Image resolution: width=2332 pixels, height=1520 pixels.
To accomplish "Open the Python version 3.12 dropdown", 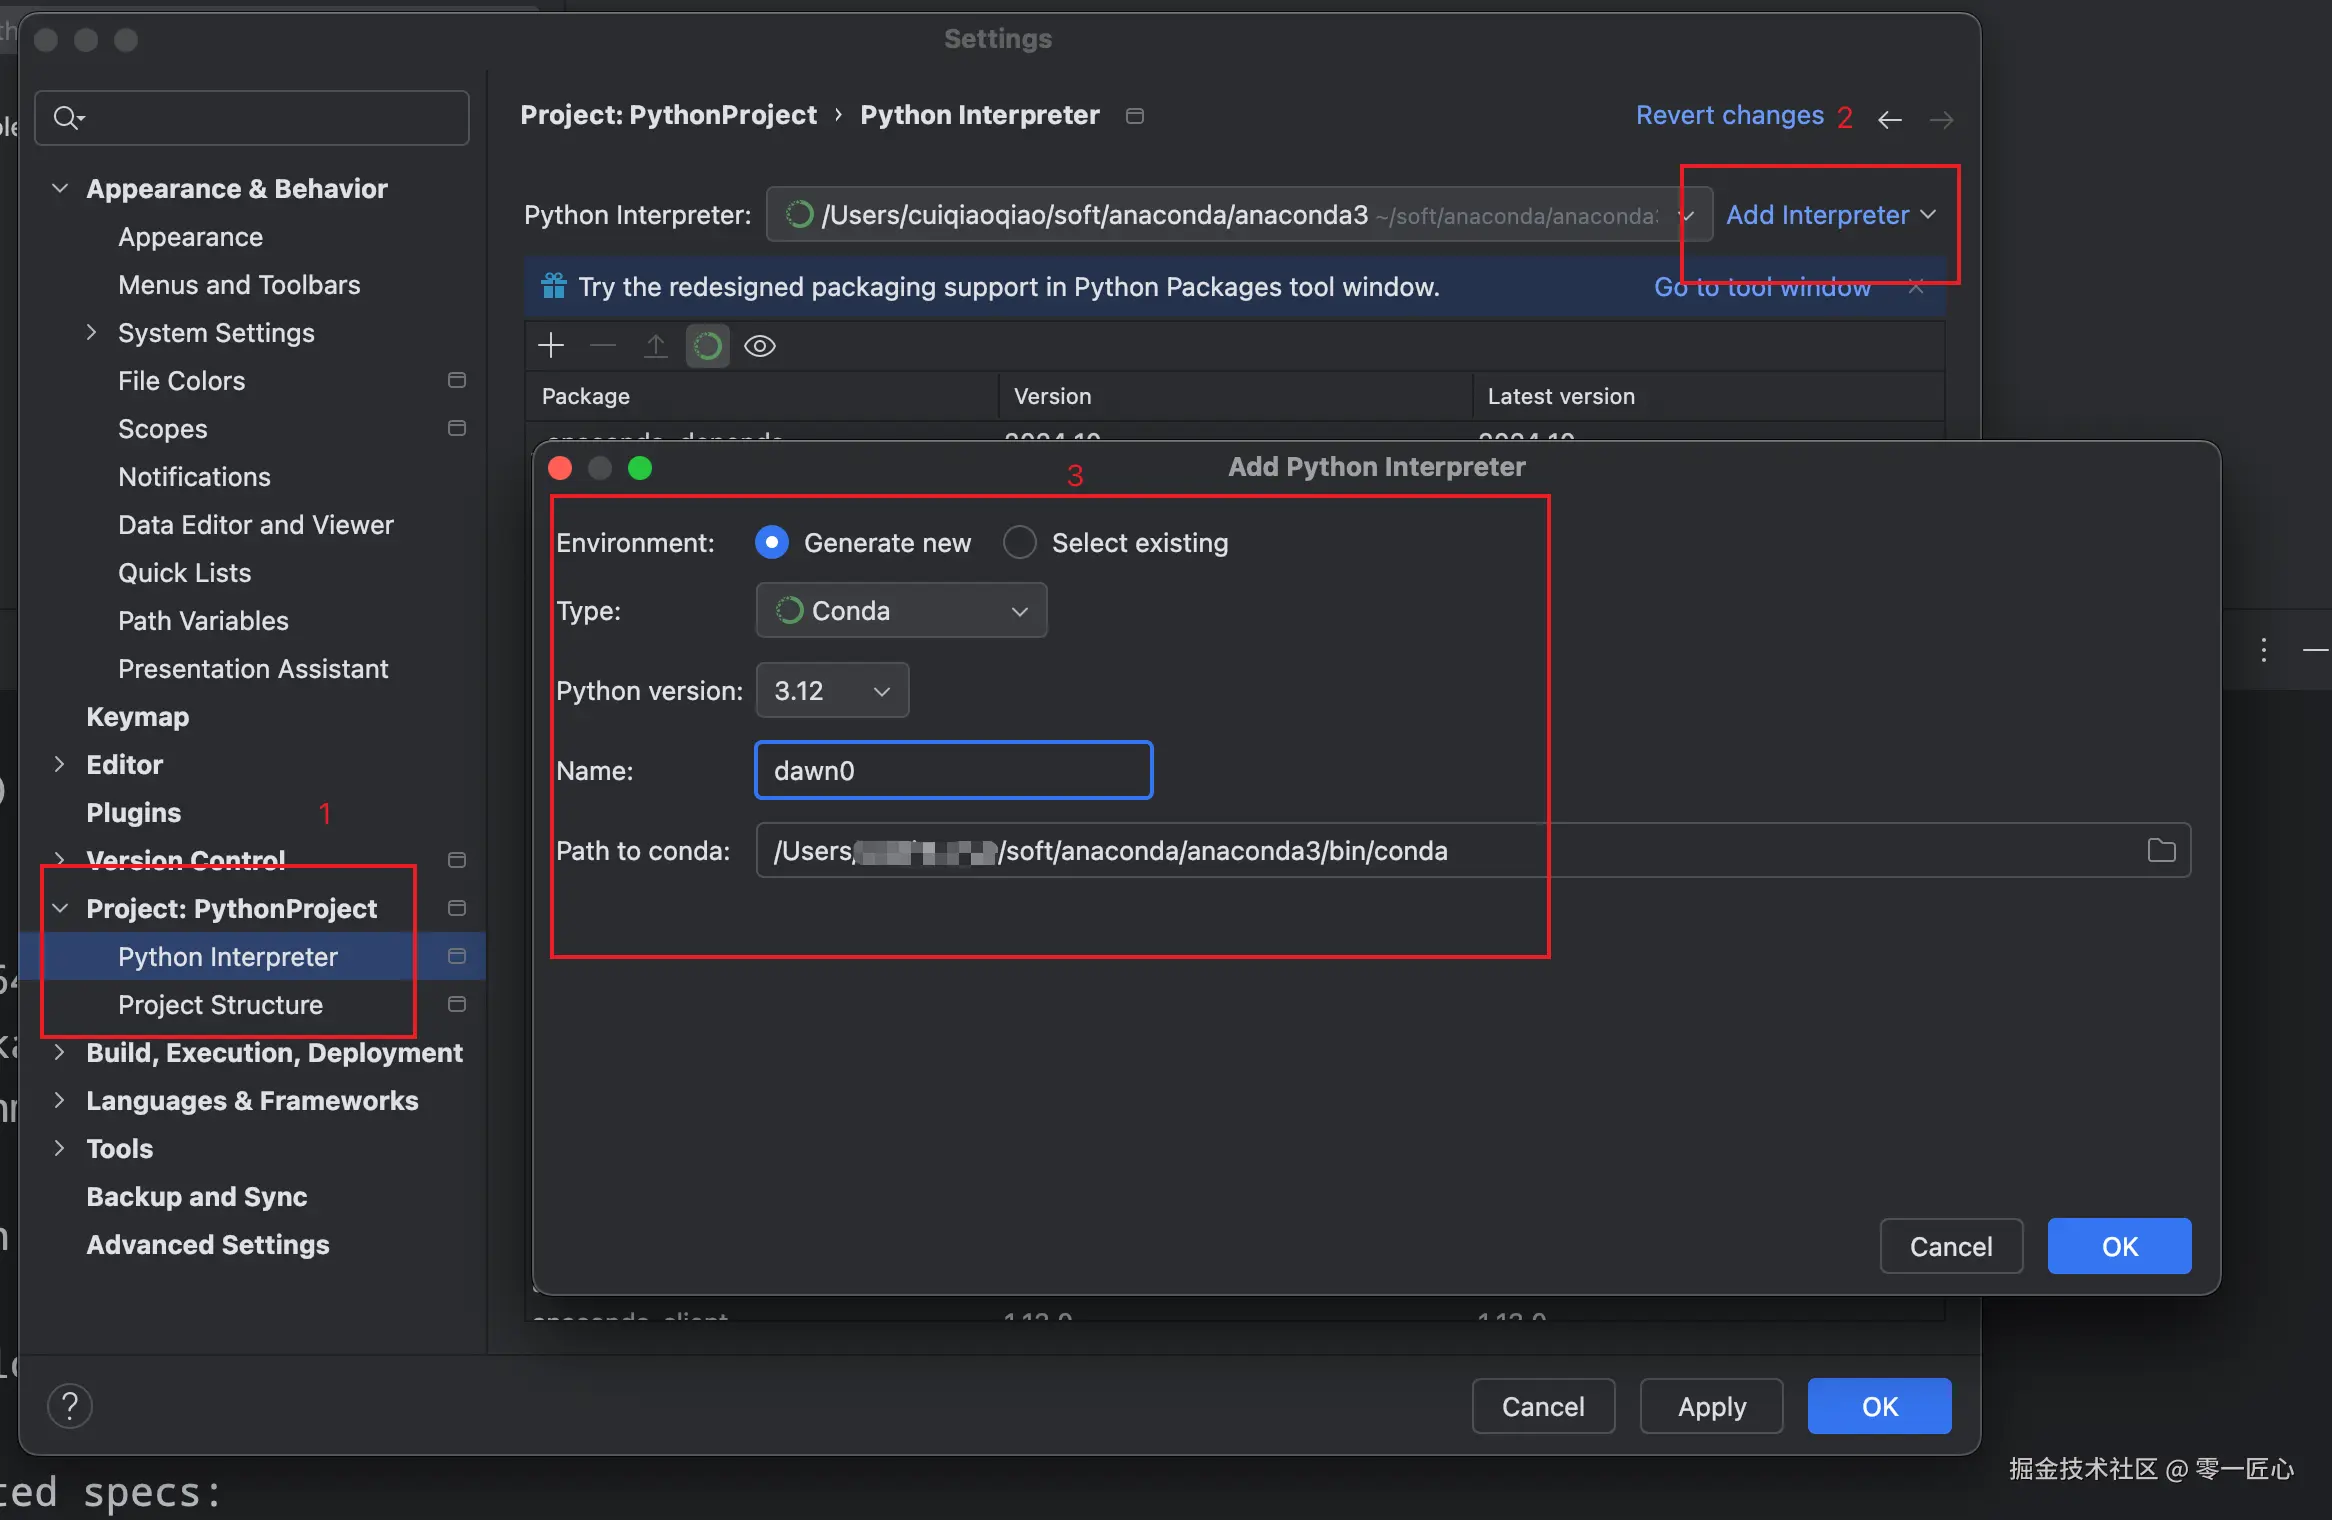I will (x=832, y=690).
